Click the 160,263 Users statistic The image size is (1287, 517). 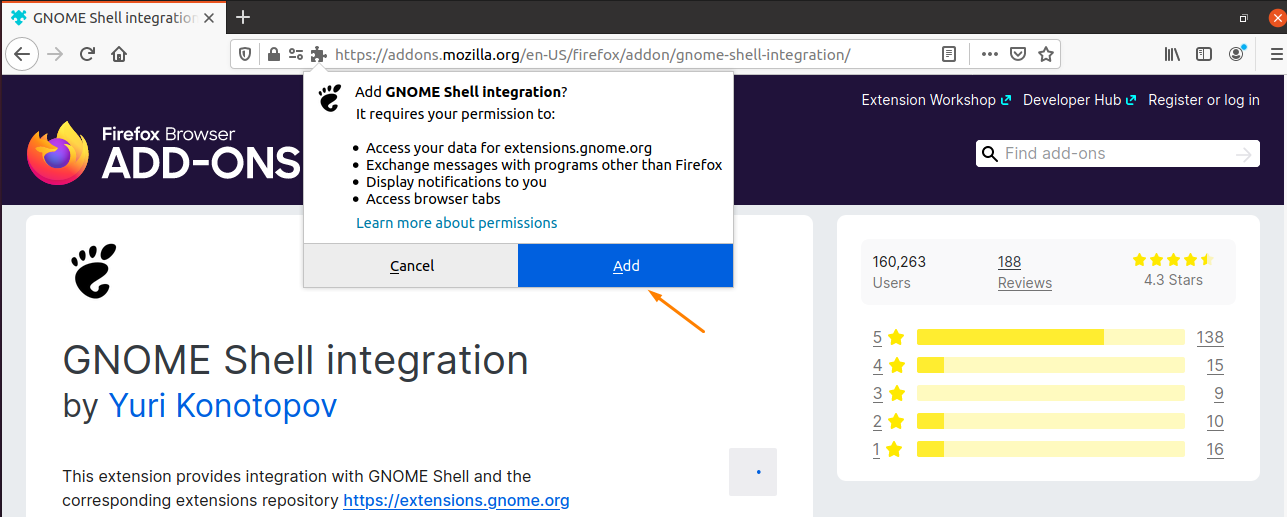coord(899,272)
